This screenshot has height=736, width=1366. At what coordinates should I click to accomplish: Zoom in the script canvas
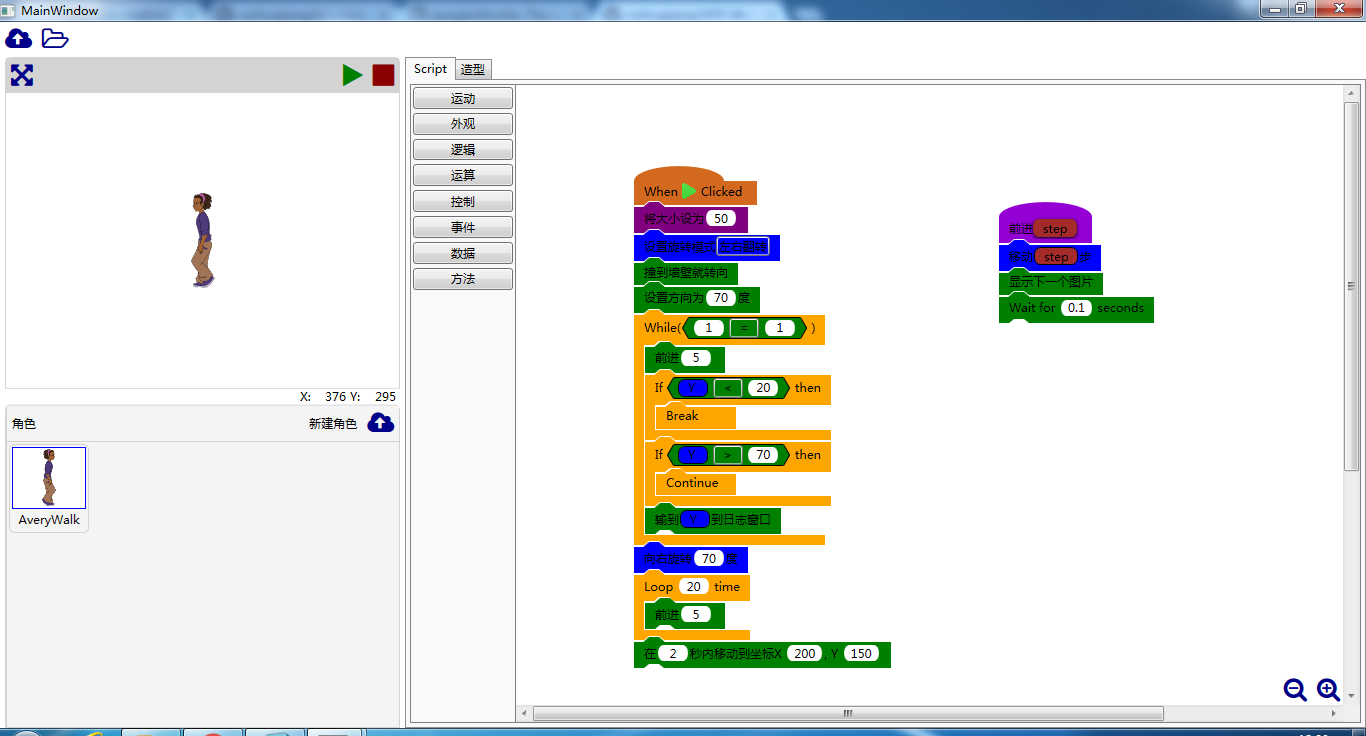tap(1328, 690)
